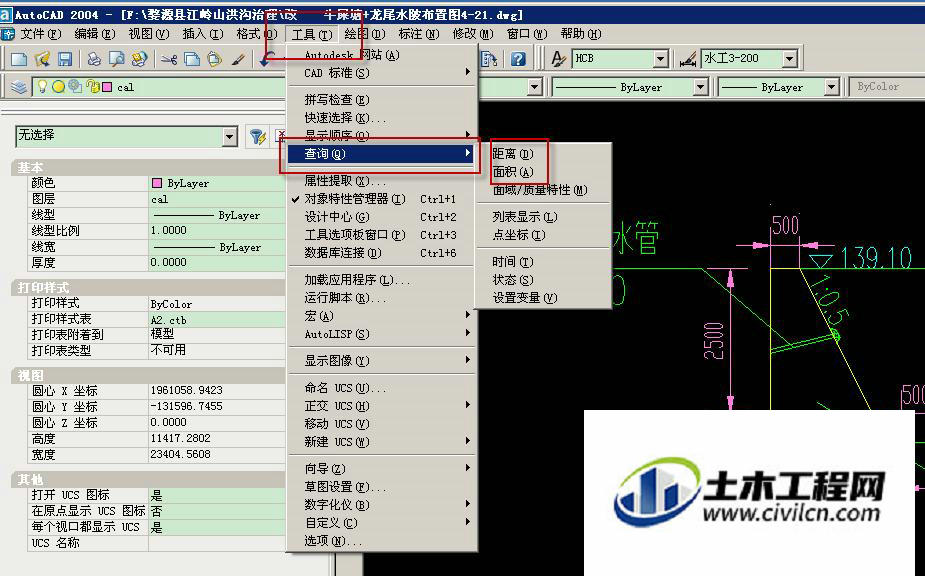Click the Quick Select funnel icon in properties panel
The height and width of the screenshot is (576, 925).
coord(257,136)
